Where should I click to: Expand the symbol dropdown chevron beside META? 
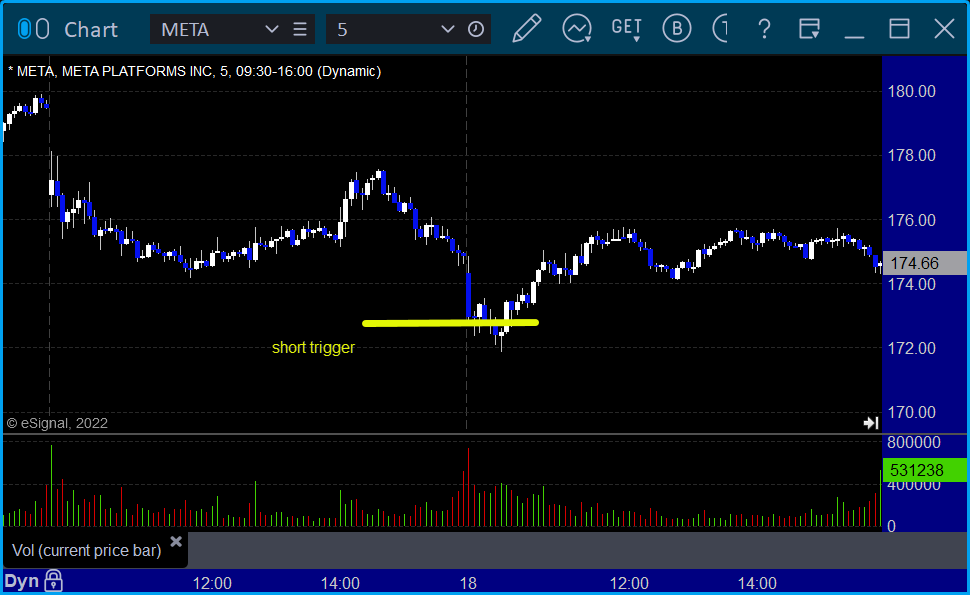(272, 29)
